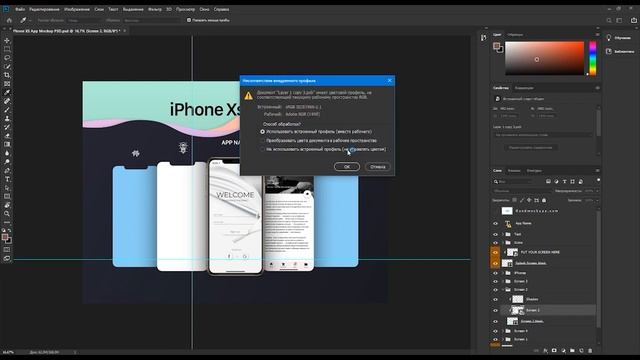The height and width of the screenshot is (360, 640).
Task: Hide the App Name text layer
Action: 496,224
